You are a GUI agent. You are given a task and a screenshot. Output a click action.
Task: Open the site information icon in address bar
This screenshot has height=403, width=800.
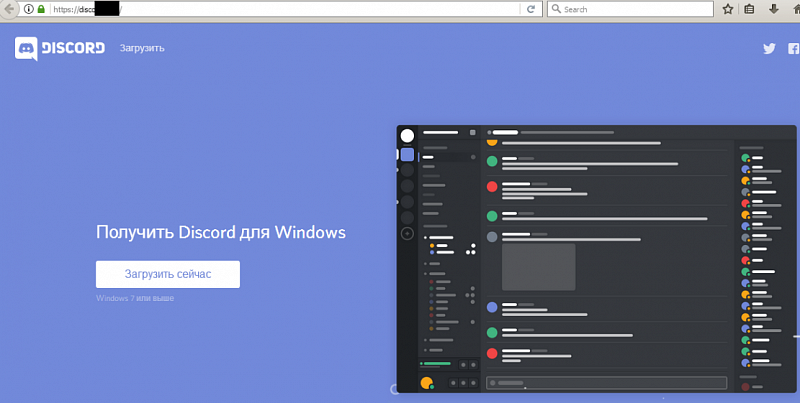(x=29, y=9)
